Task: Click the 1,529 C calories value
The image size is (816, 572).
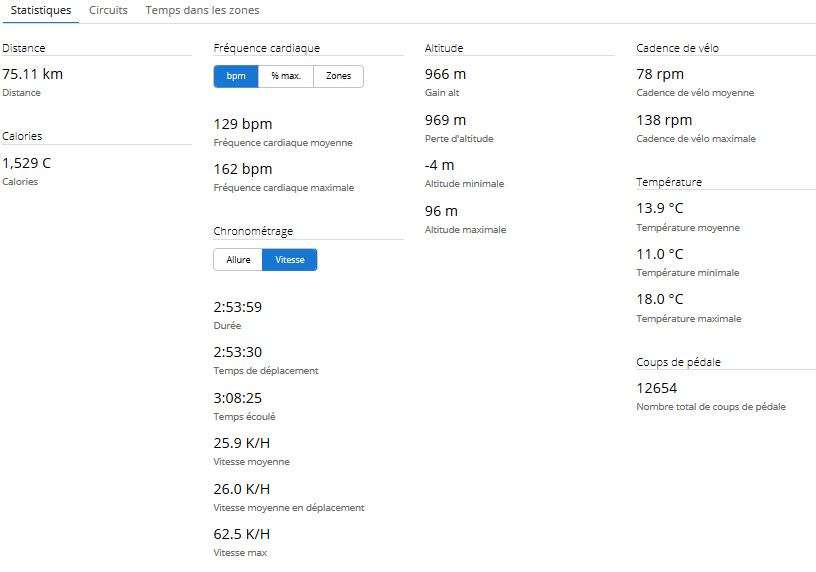Action: coord(27,163)
